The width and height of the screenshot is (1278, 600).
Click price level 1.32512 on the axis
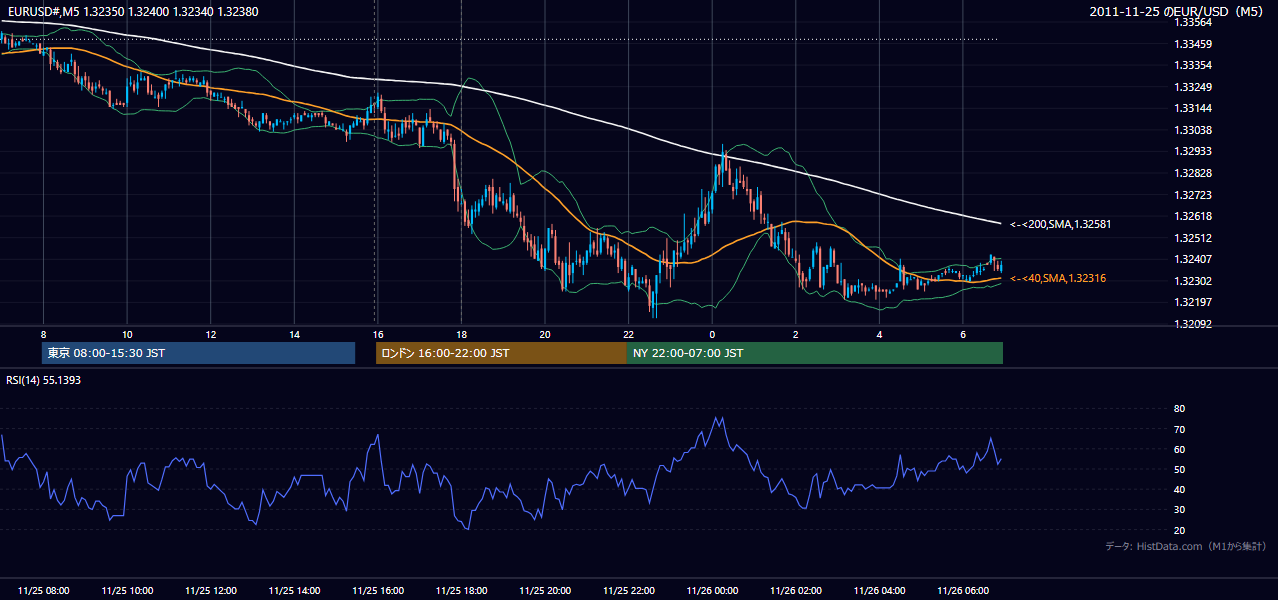pos(1194,238)
